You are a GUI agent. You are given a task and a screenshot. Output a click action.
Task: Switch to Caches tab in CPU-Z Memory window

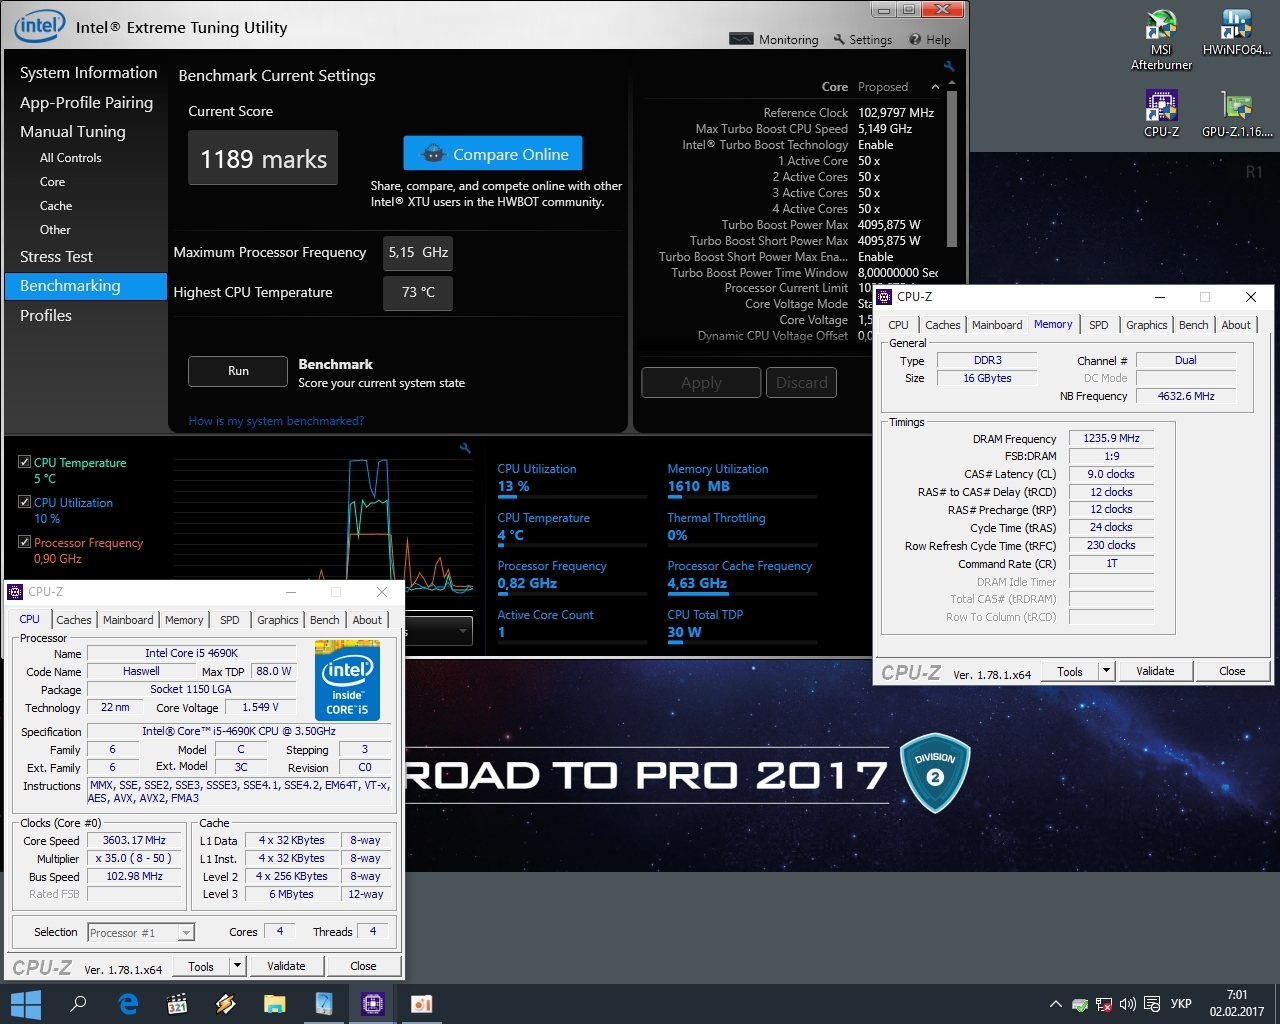pyautogui.click(x=942, y=325)
